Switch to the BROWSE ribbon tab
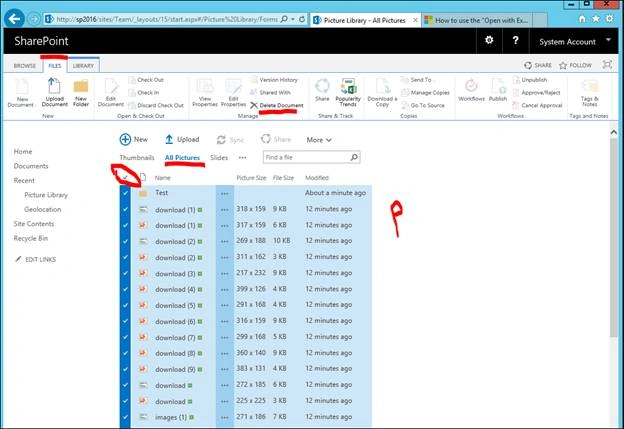The width and height of the screenshot is (624, 429). 25,66
